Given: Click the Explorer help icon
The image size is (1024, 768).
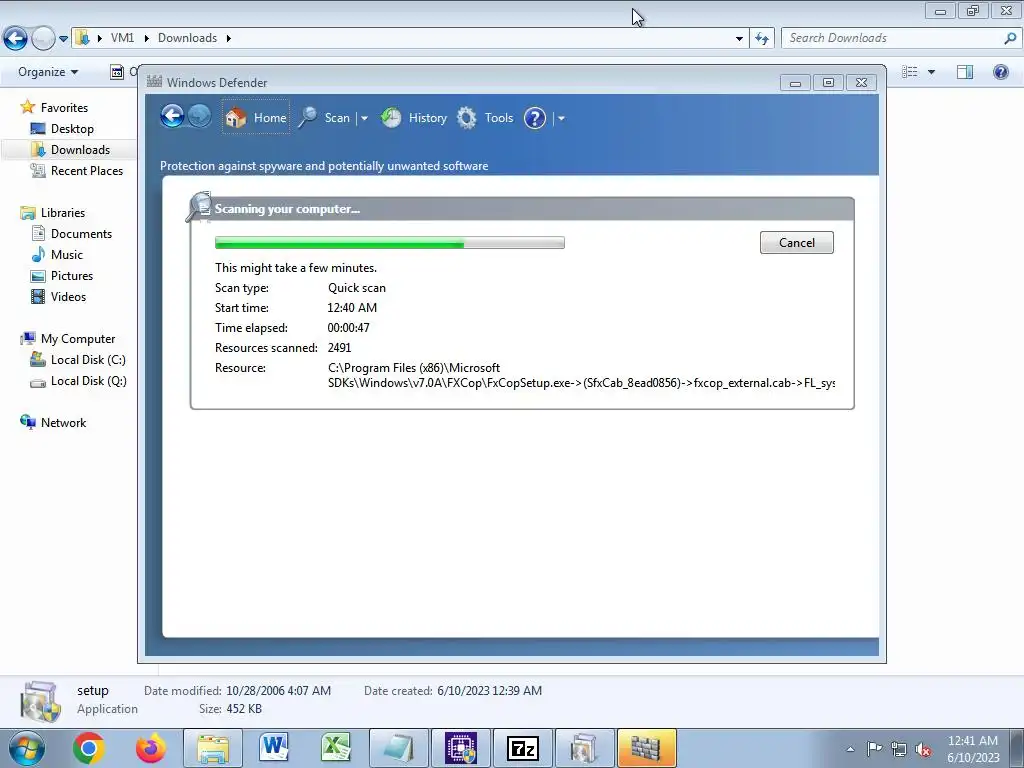Looking at the screenshot, I should (x=1000, y=72).
